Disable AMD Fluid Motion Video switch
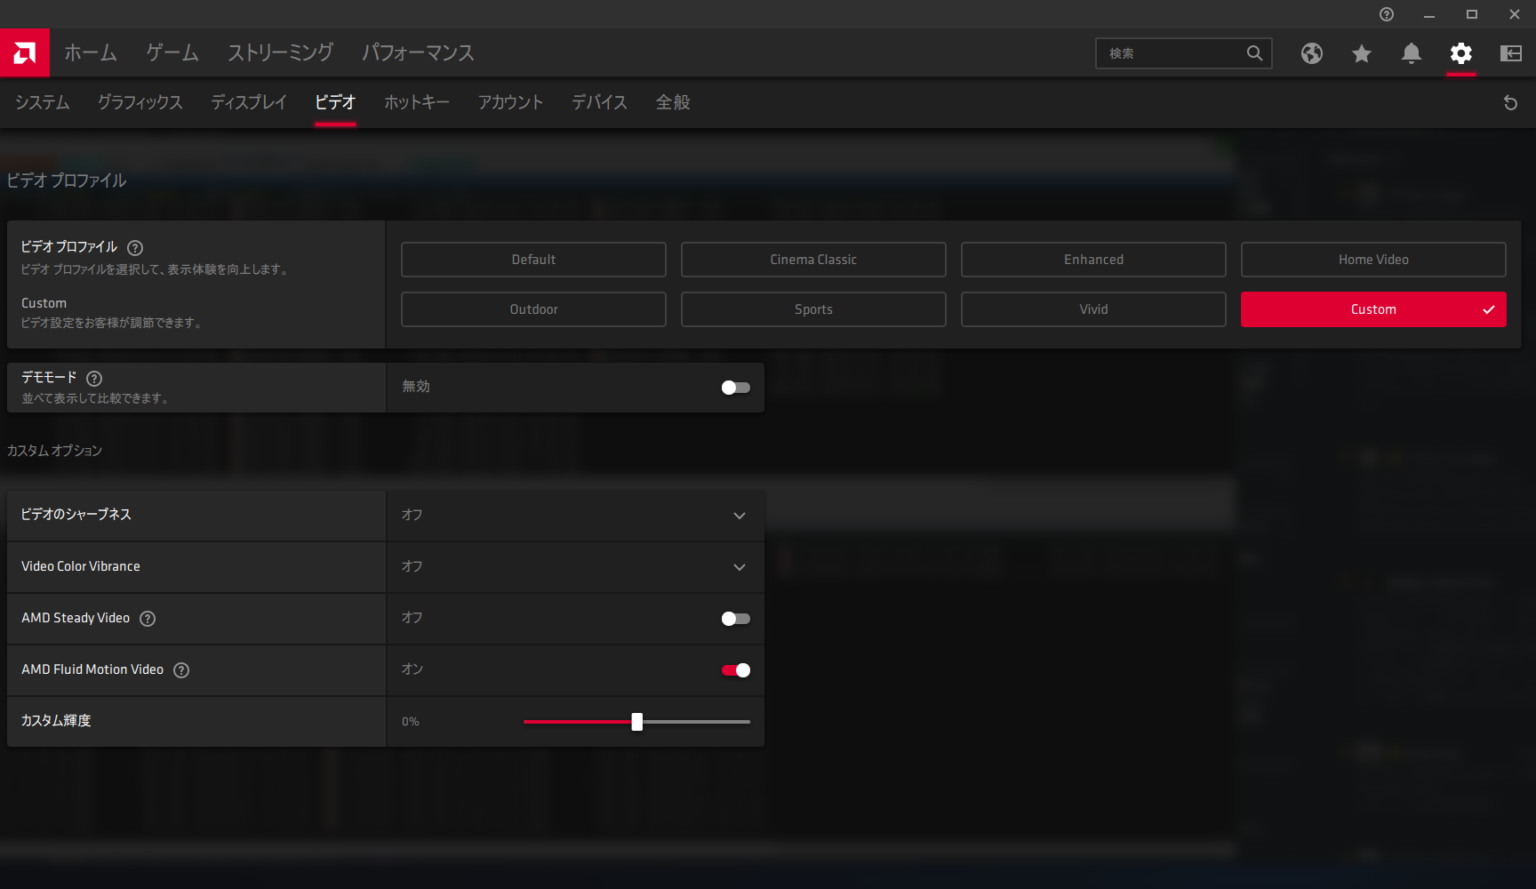The width and height of the screenshot is (1536, 889). [735, 670]
